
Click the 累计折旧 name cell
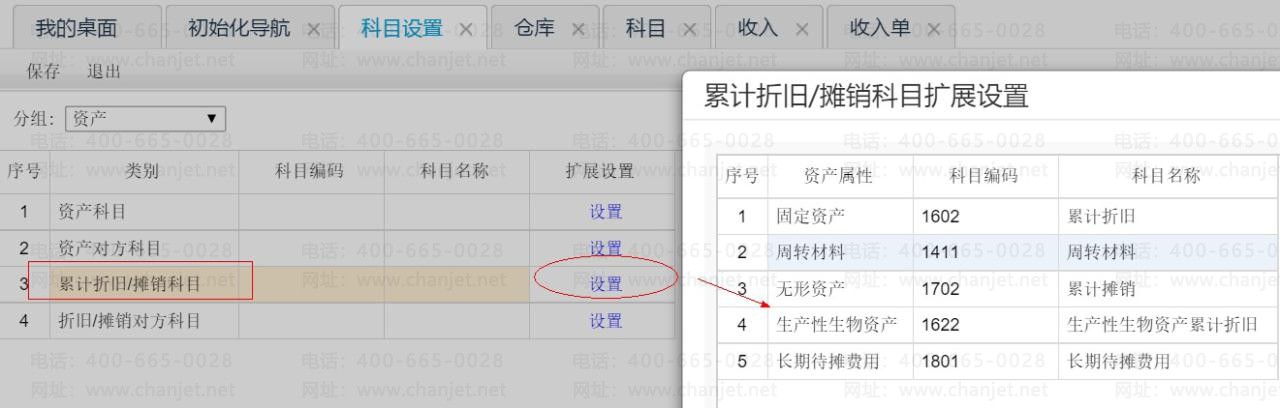[x=1102, y=217]
